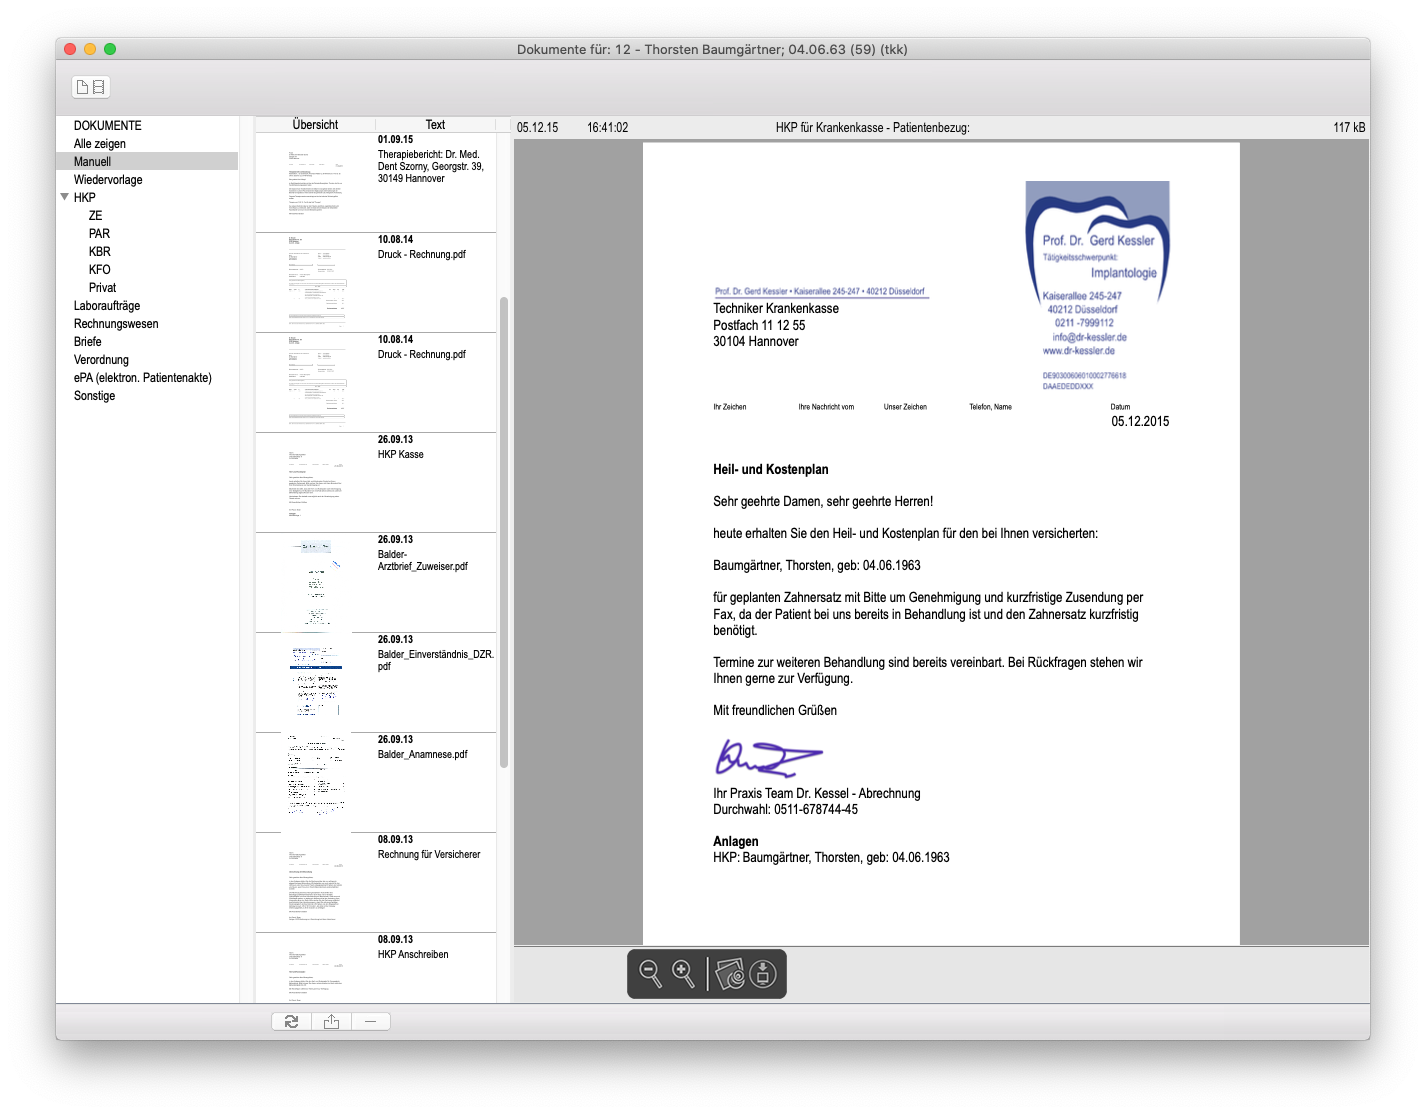Collapse the HKP tree node

pyautogui.click(x=65, y=198)
